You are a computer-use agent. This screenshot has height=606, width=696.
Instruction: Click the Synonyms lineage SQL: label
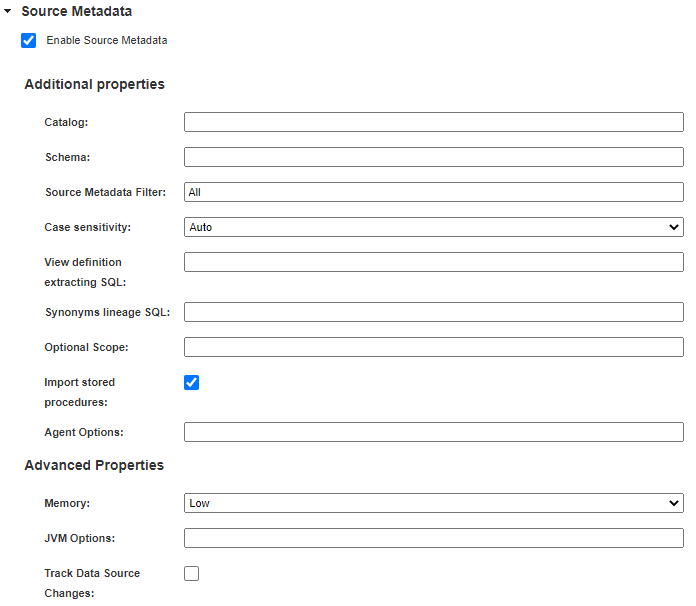pyautogui.click(x=107, y=312)
